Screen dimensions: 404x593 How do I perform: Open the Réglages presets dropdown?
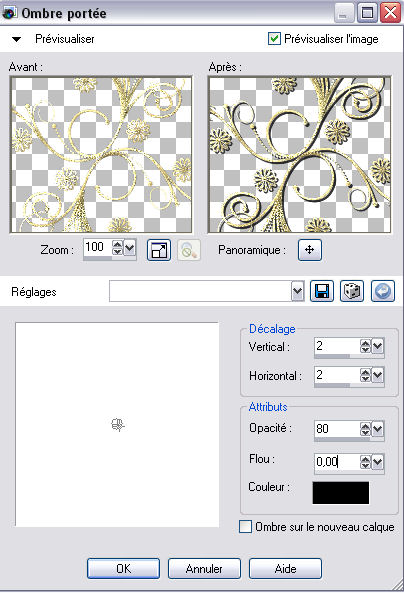pyautogui.click(x=298, y=291)
